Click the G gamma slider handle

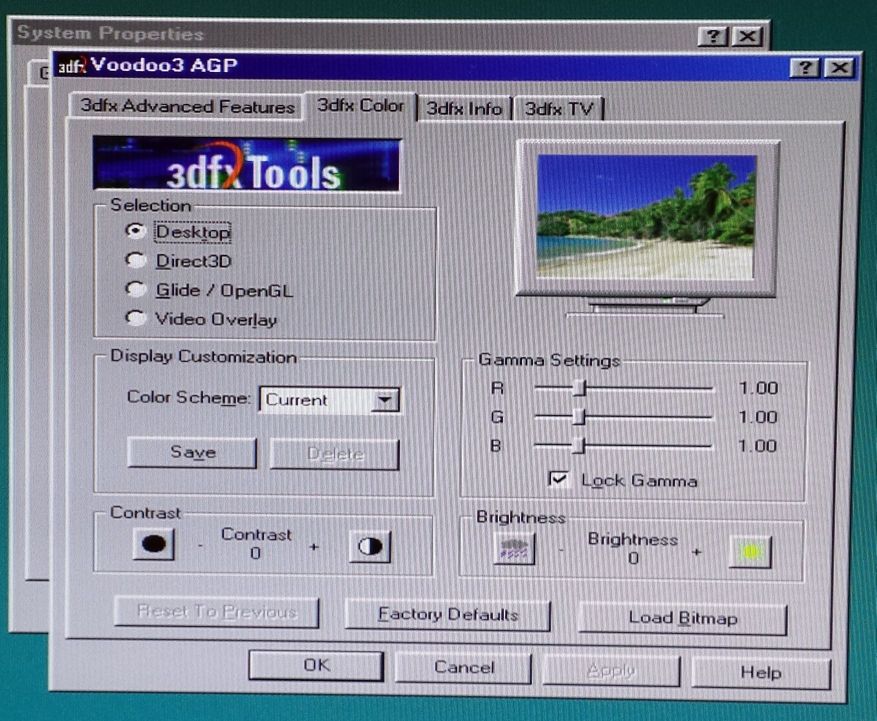580,416
